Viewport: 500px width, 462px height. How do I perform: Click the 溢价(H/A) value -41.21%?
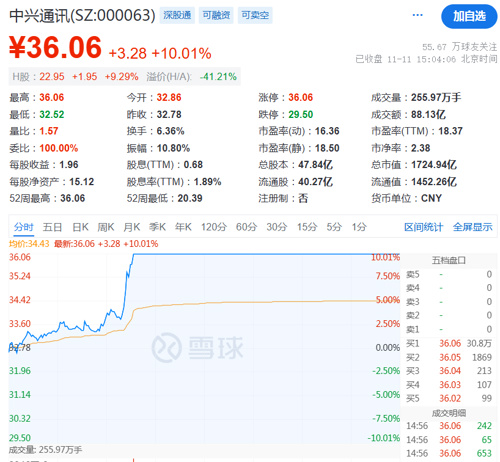click(218, 77)
